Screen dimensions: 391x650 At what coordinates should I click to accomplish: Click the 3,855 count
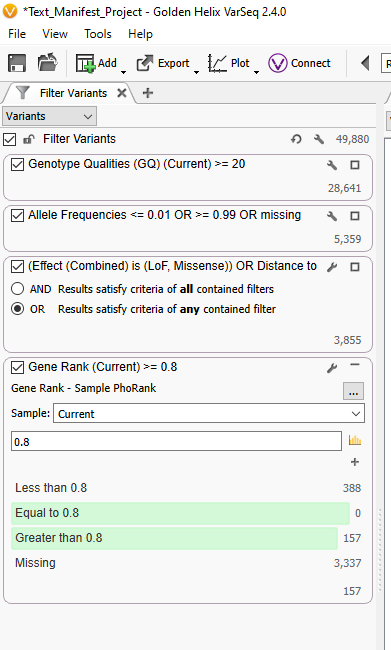(347, 340)
